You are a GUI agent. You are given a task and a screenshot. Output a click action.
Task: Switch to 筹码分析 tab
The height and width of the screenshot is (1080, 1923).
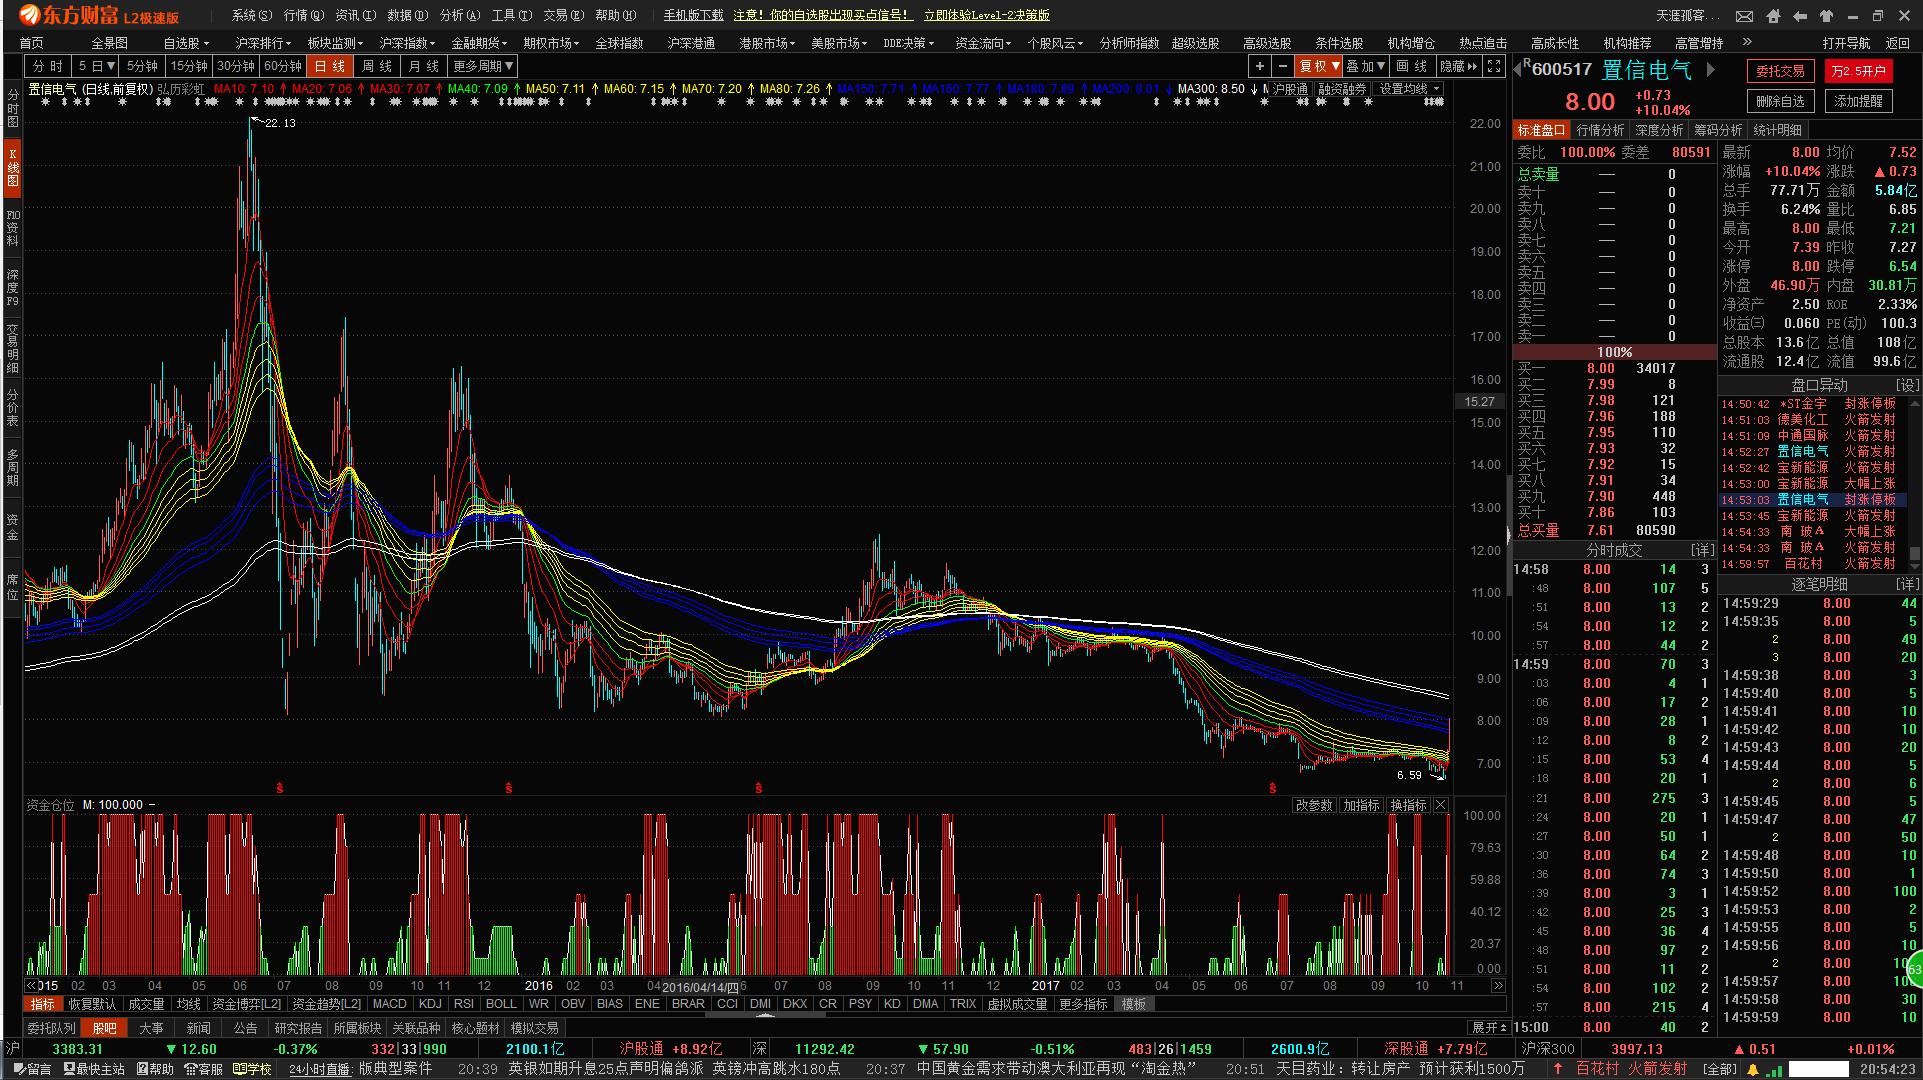coord(1718,130)
